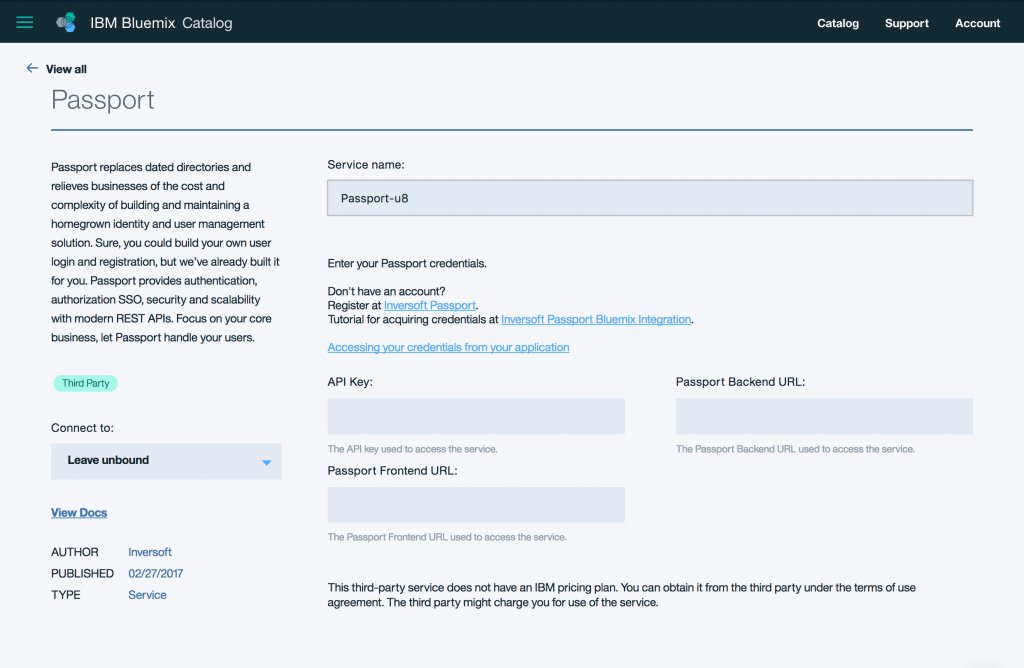Click the published date 02/27/2017
The image size is (1024, 668).
point(155,573)
